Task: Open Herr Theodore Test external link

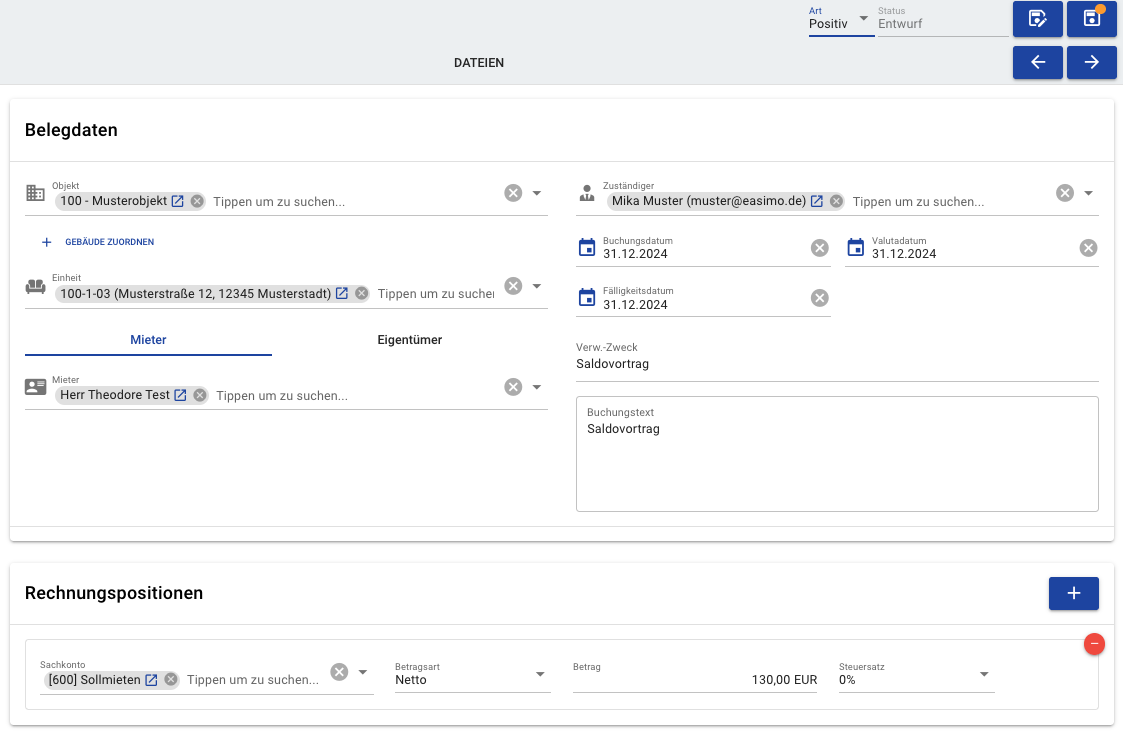Action: [x=180, y=395]
